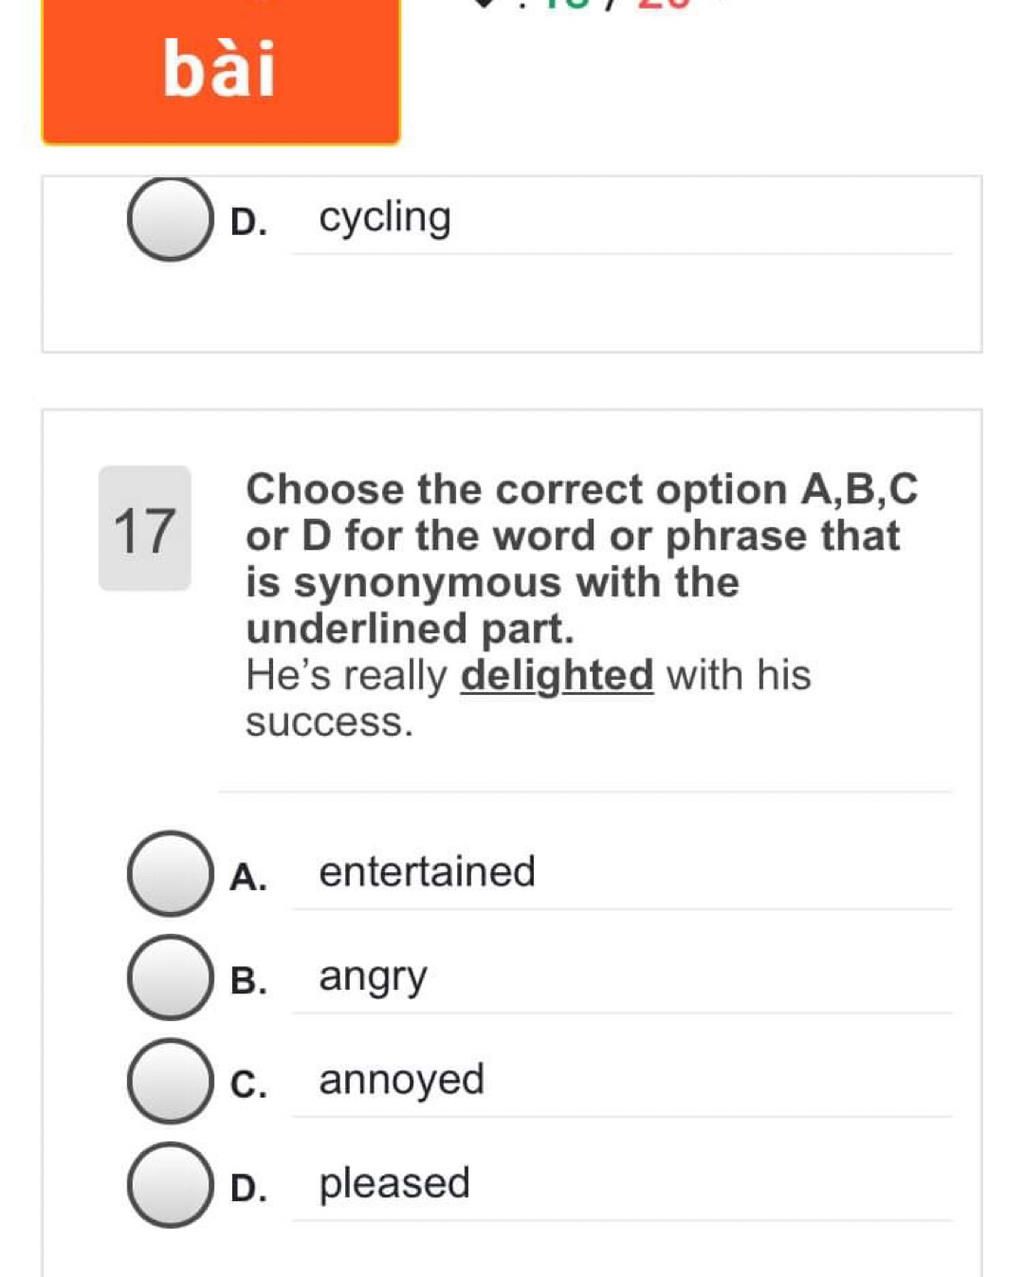Tap the "pleased" answer text

(x=394, y=1184)
